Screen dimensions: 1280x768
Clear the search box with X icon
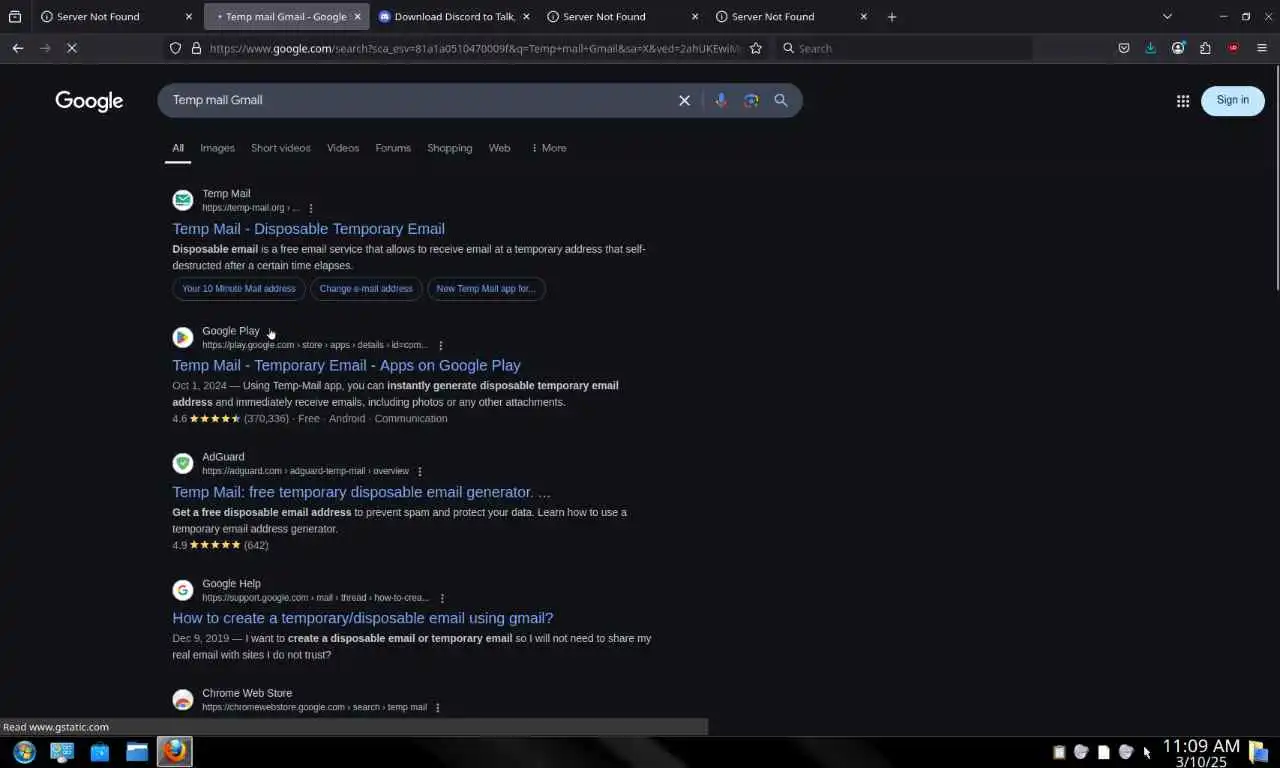click(684, 101)
